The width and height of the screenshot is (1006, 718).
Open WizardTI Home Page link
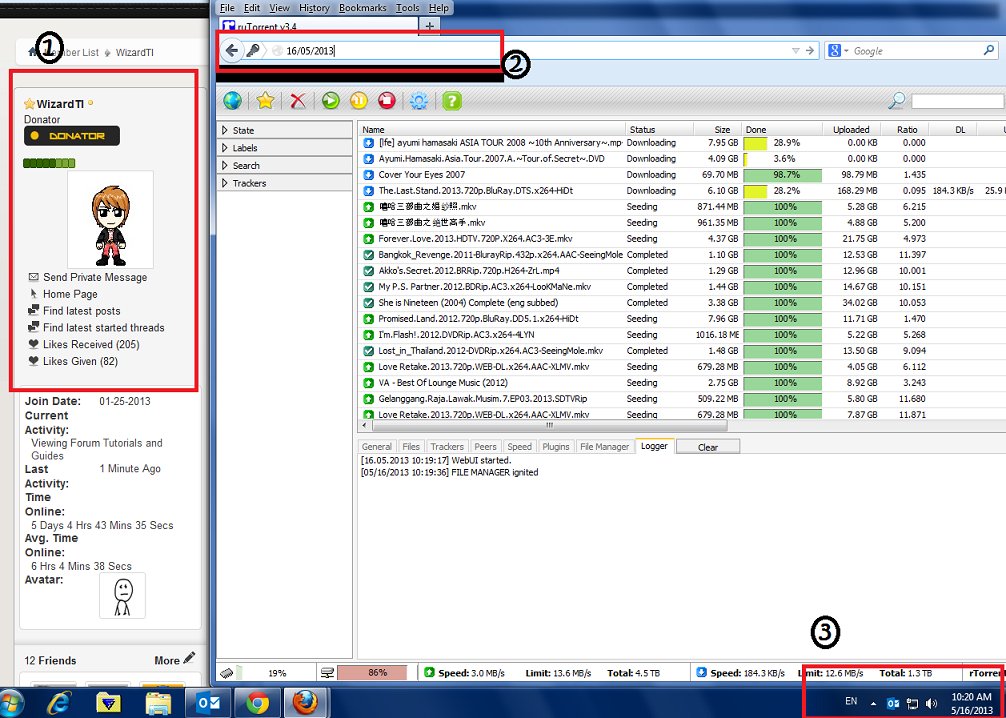click(x=71, y=294)
